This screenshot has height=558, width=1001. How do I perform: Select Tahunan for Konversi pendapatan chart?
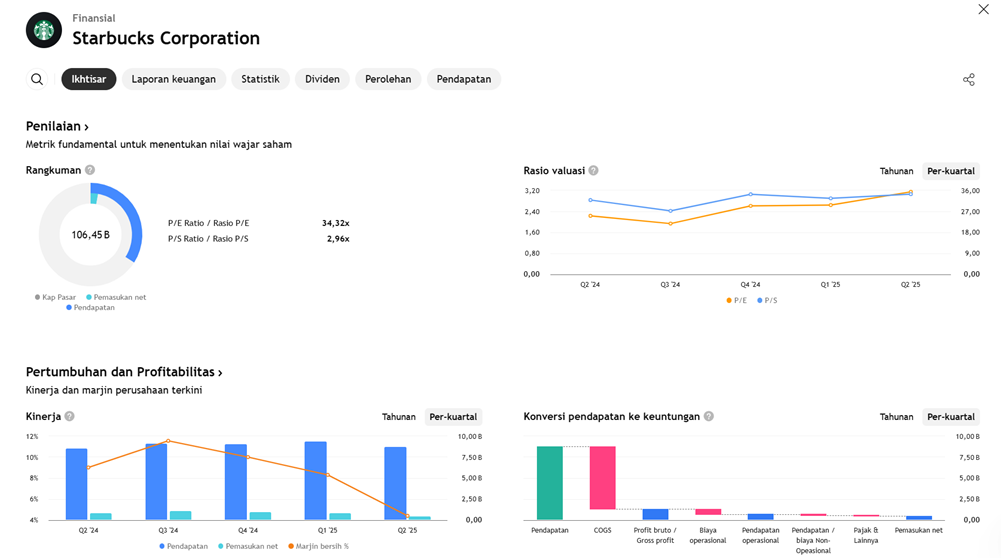coord(896,417)
